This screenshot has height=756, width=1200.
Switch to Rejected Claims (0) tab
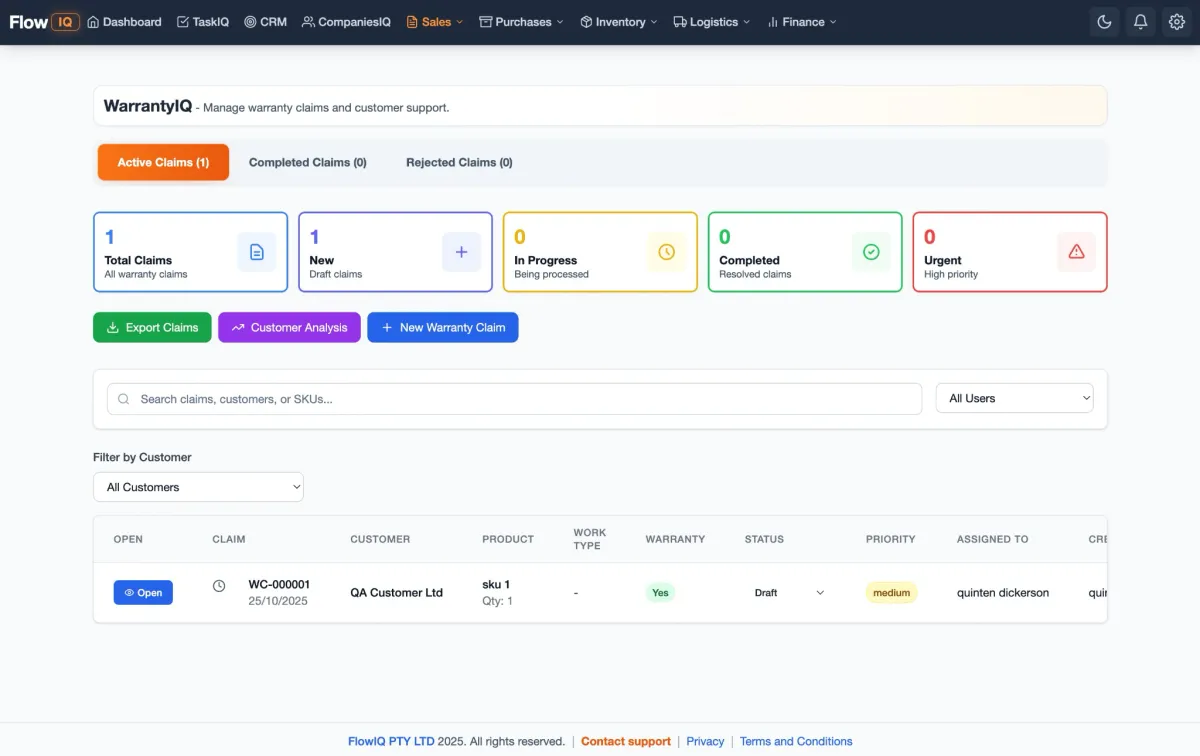[x=459, y=162]
